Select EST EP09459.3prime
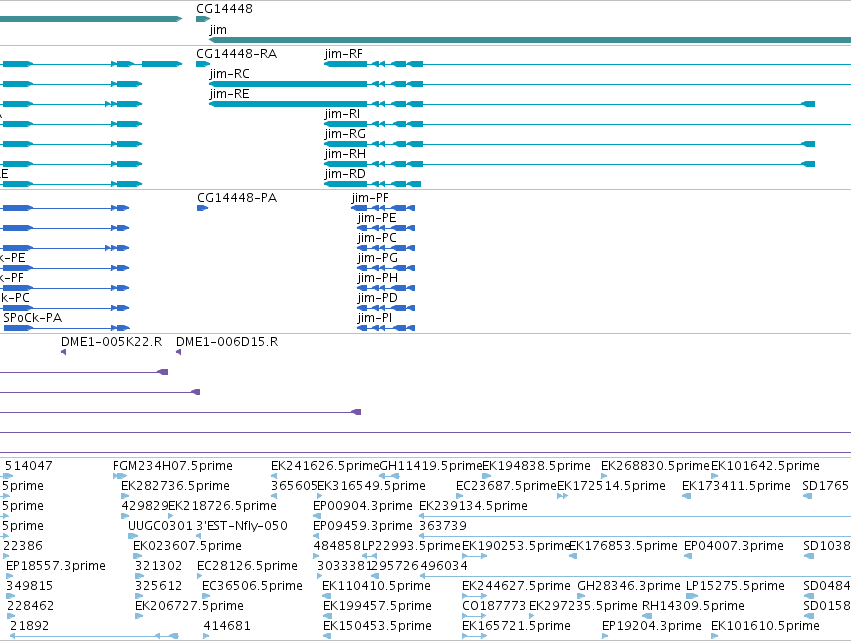851x641 pixels. (x=363, y=526)
